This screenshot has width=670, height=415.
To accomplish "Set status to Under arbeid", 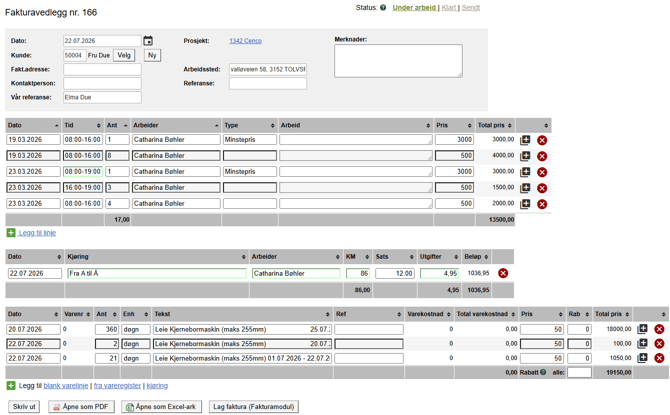I will pos(414,8).
